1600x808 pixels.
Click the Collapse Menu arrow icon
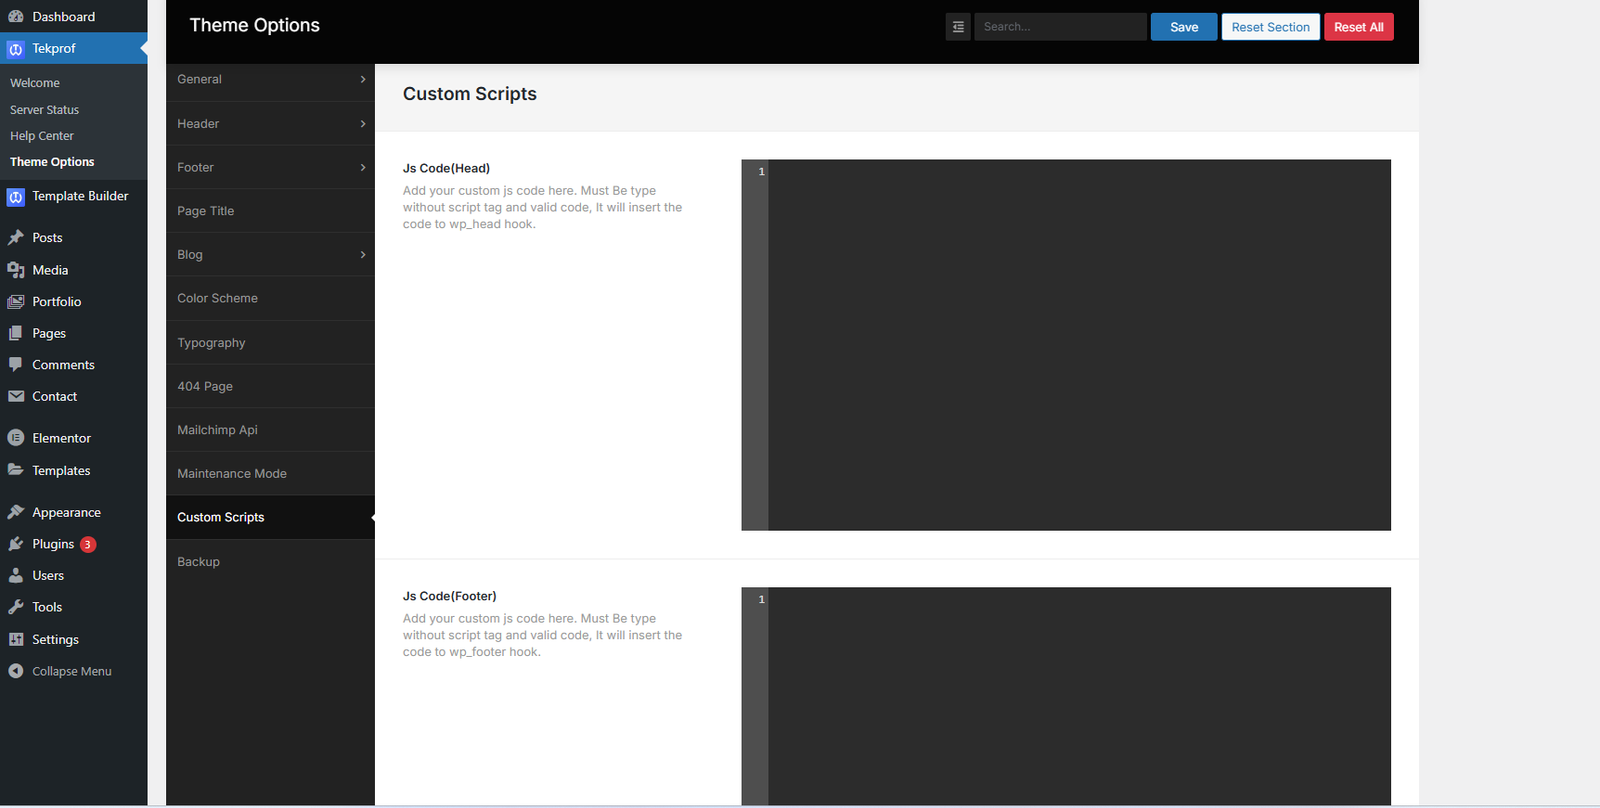pyautogui.click(x=16, y=671)
